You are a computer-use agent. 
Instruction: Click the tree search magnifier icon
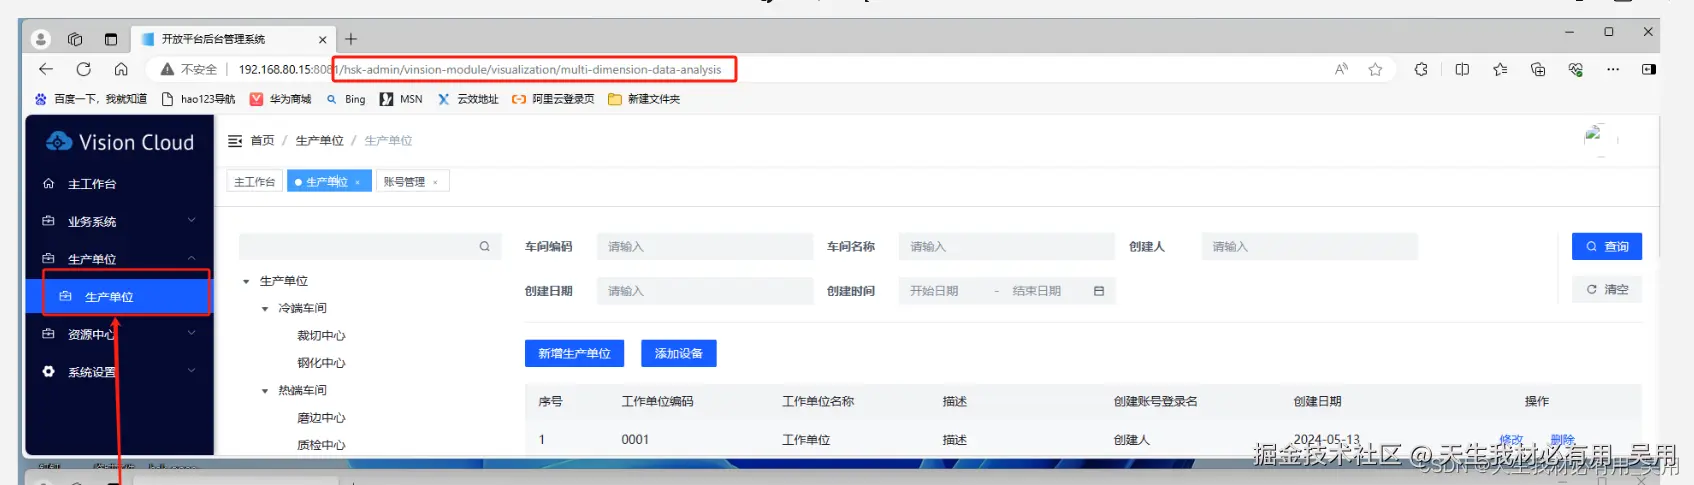[485, 246]
